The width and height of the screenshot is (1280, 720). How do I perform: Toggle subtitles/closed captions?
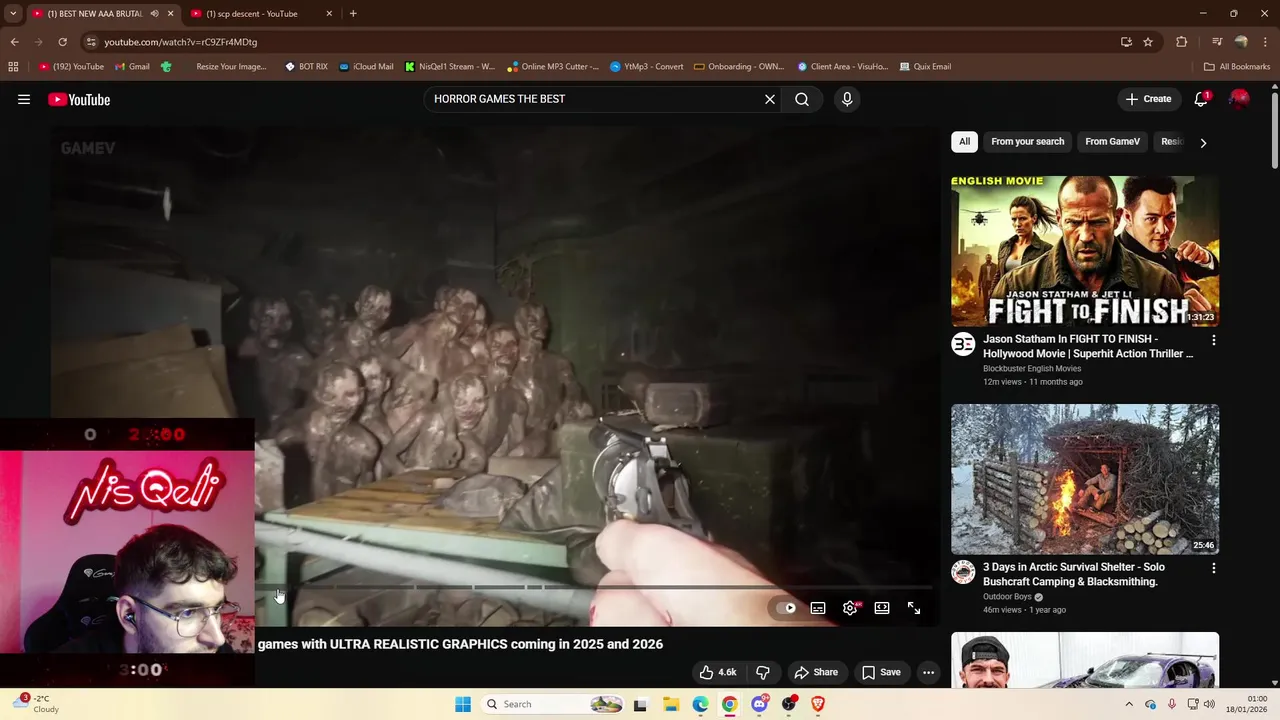click(x=818, y=608)
